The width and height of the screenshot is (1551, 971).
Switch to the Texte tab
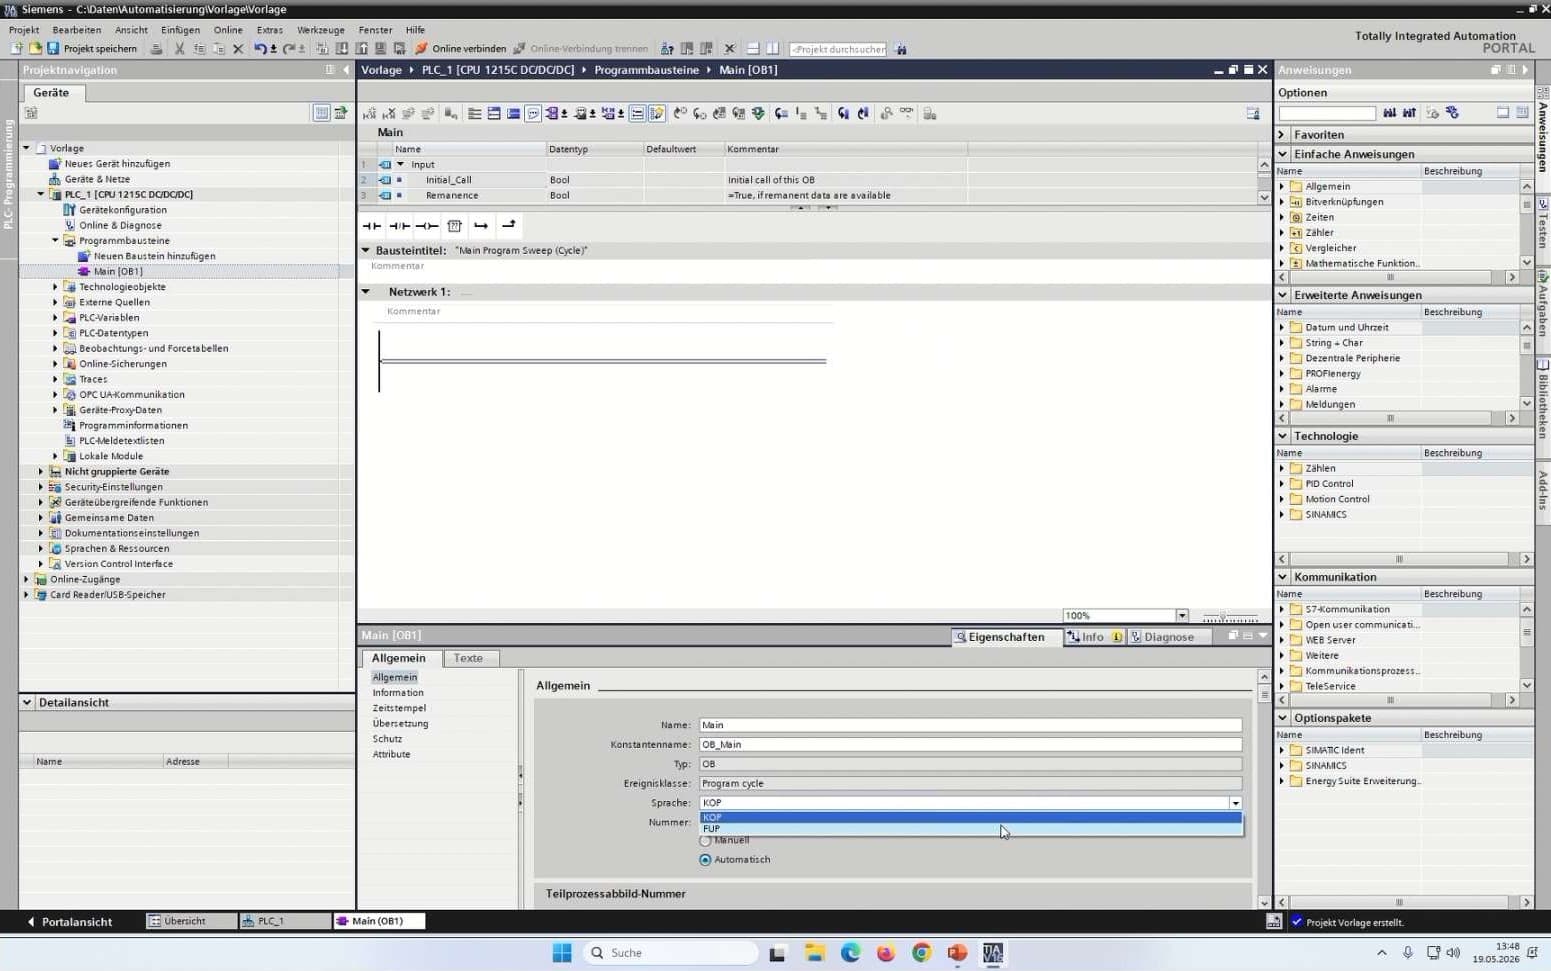468,658
